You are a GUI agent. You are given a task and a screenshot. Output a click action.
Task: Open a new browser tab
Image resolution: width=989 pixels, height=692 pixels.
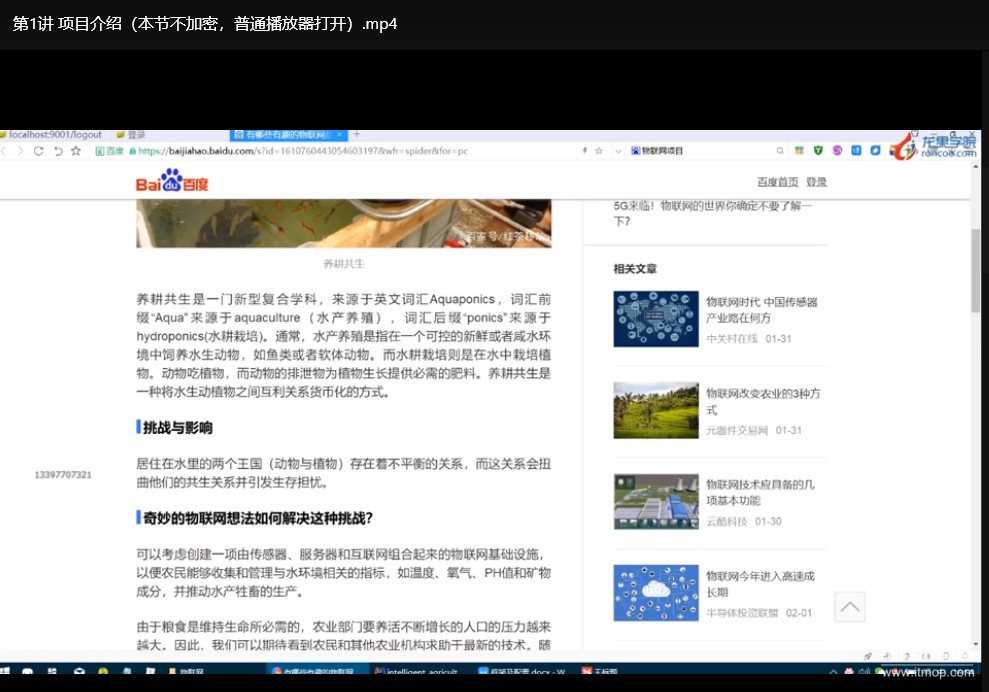tap(357, 134)
